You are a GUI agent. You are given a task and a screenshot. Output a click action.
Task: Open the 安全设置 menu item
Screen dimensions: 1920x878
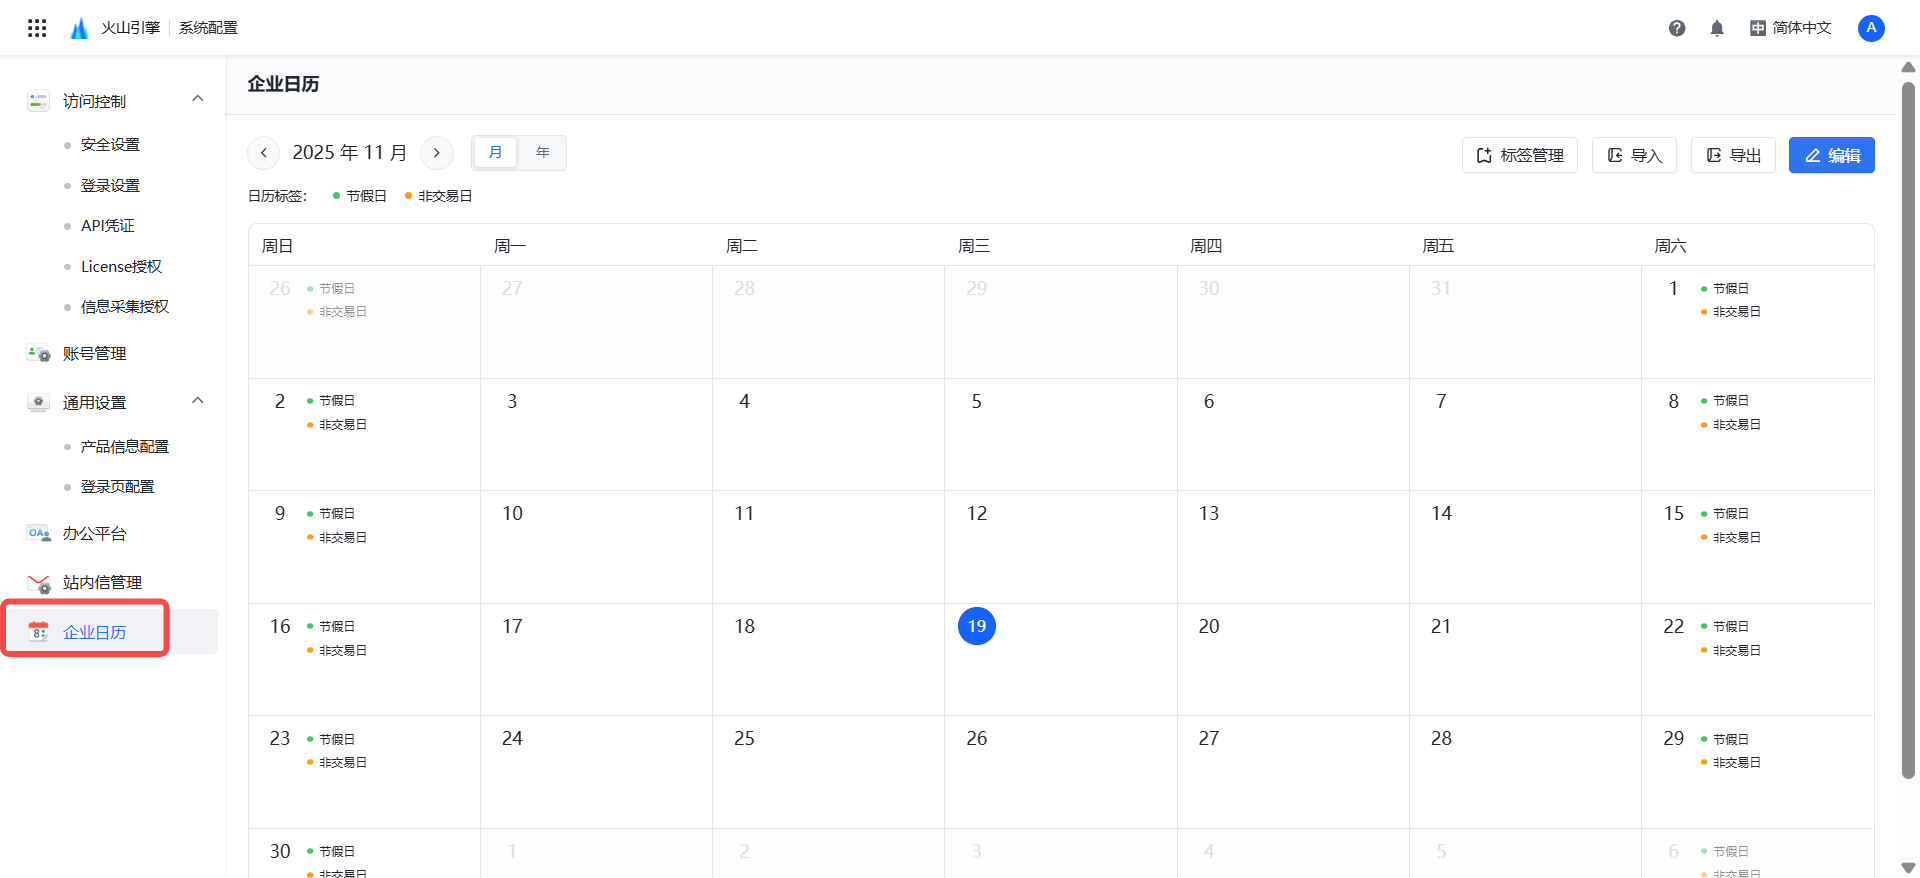pyautogui.click(x=110, y=145)
